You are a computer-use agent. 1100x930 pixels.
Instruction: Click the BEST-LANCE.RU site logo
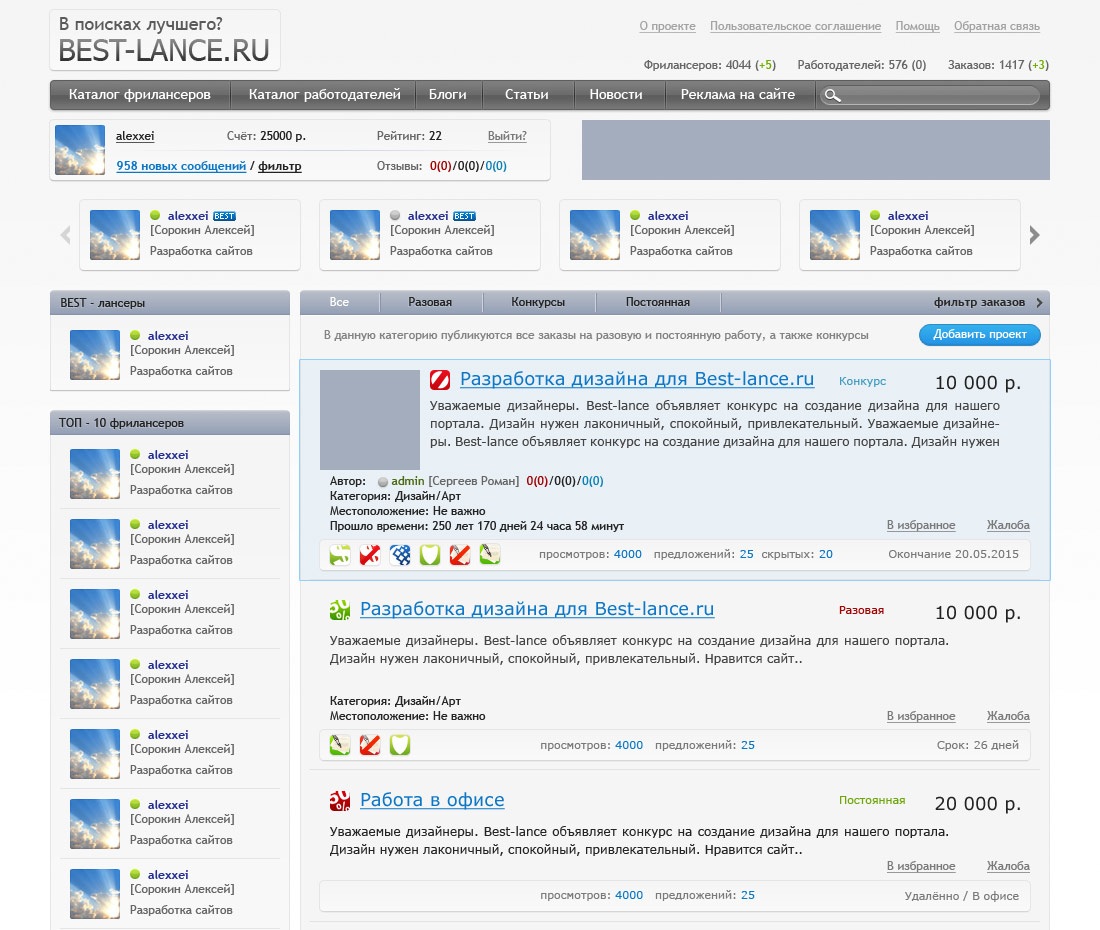coord(164,40)
